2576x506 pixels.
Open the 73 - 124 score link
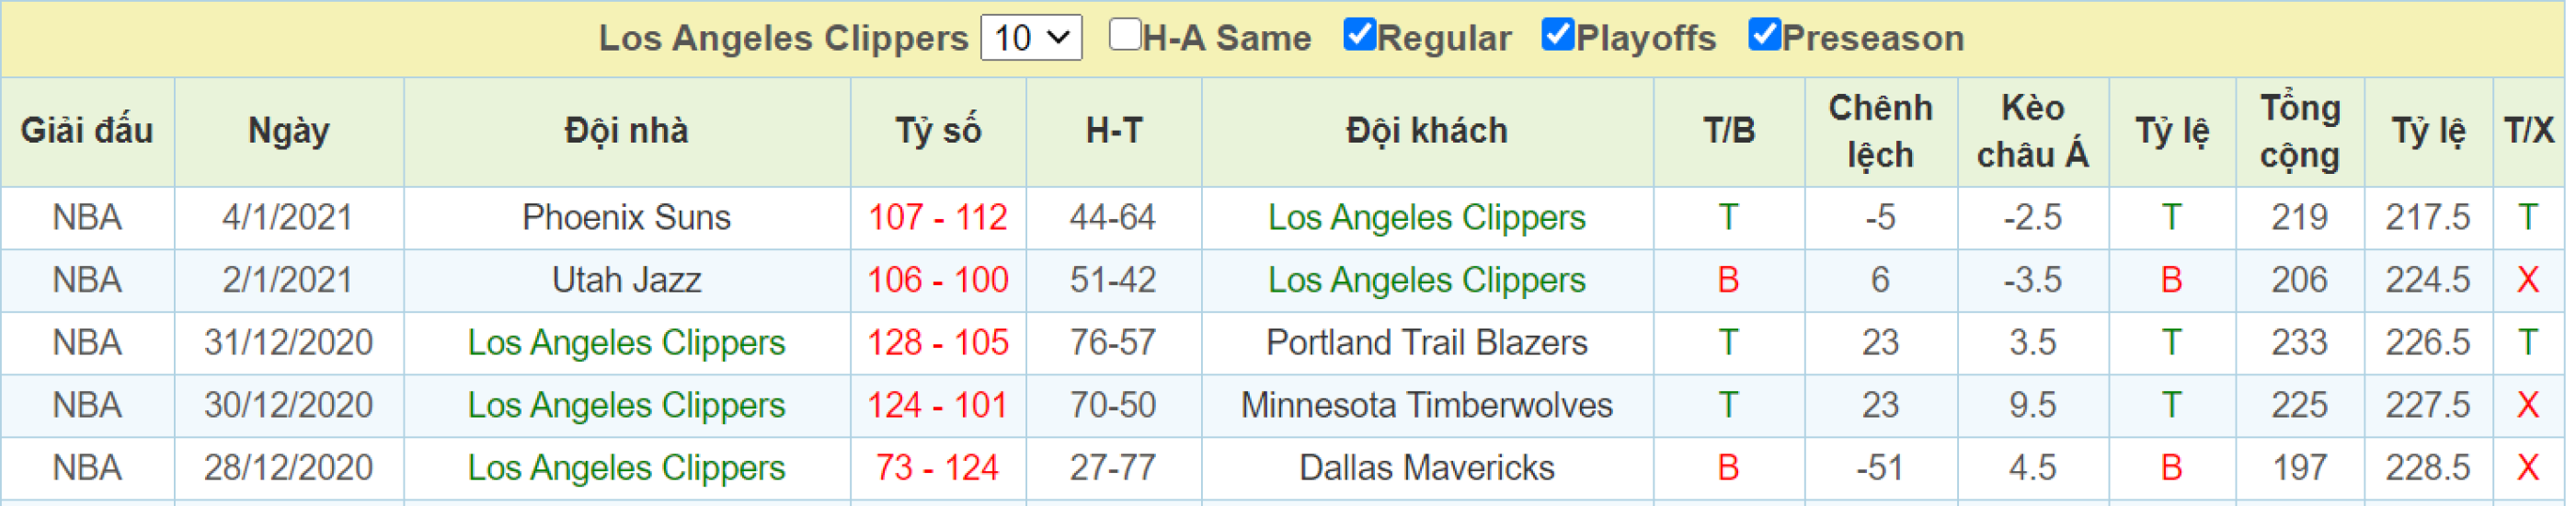[x=938, y=468]
